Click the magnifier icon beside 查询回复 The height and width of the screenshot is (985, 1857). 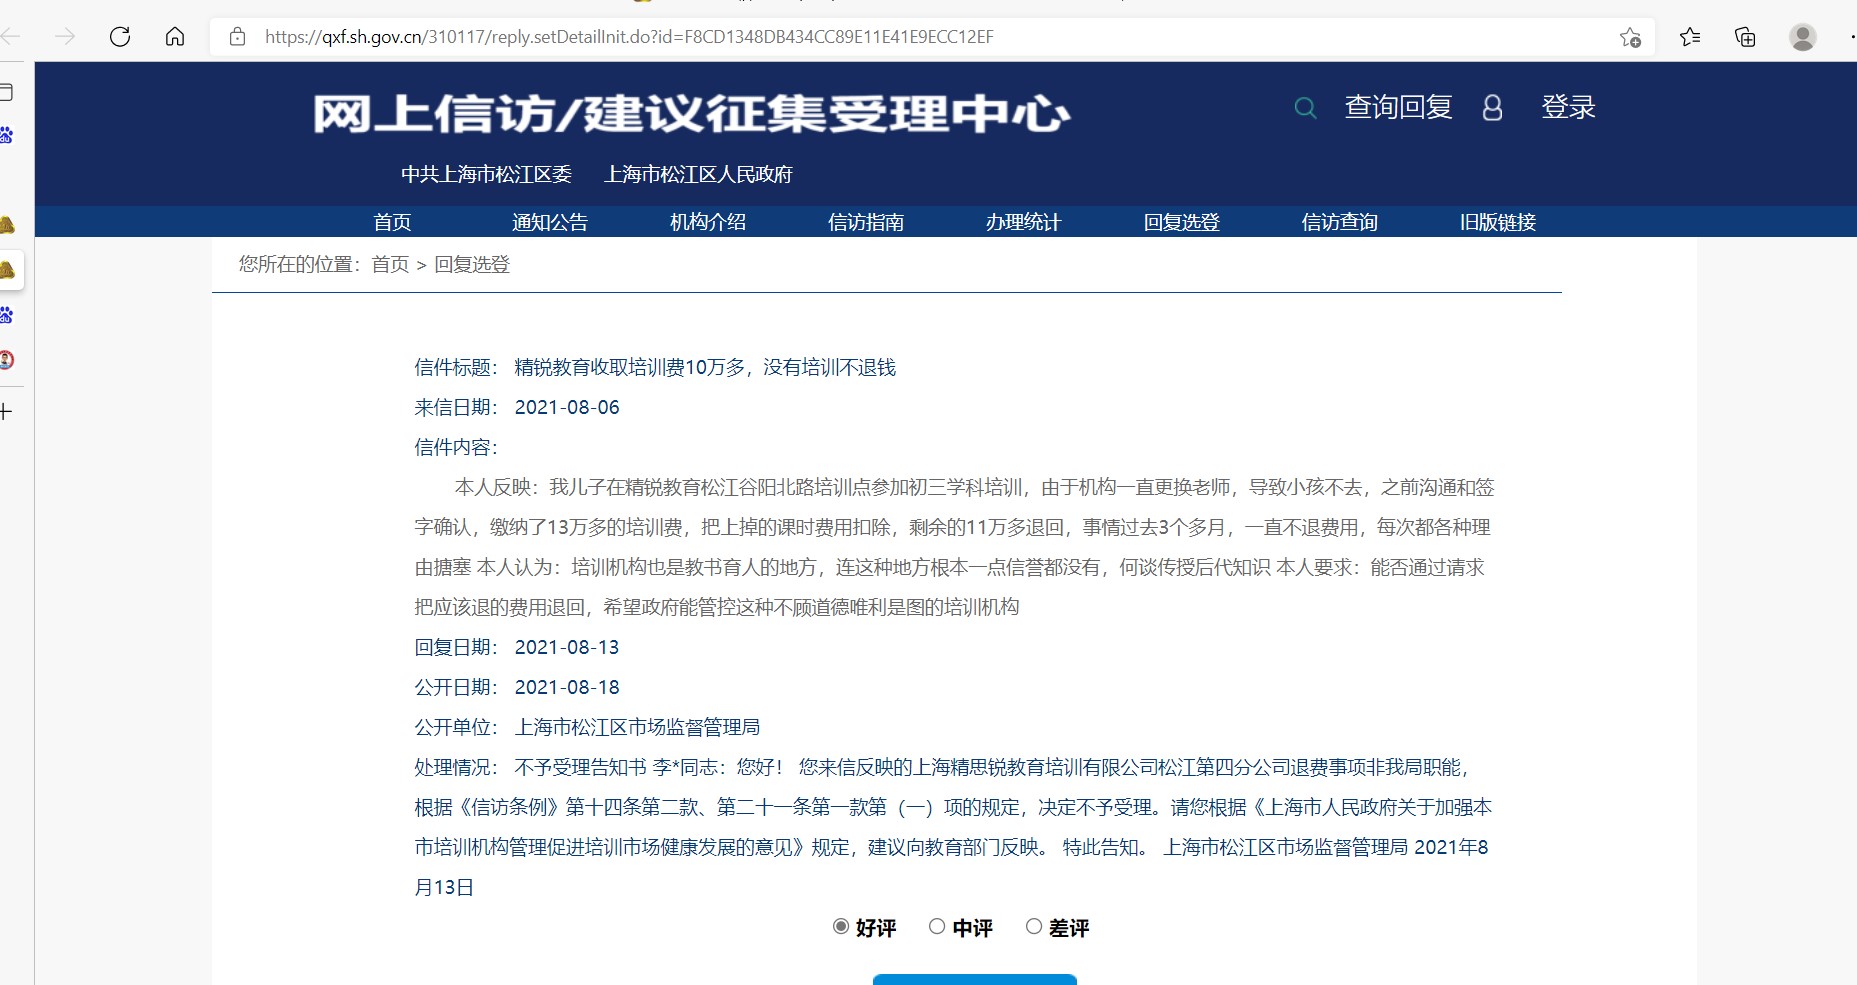pyautogui.click(x=1305, y=108)
